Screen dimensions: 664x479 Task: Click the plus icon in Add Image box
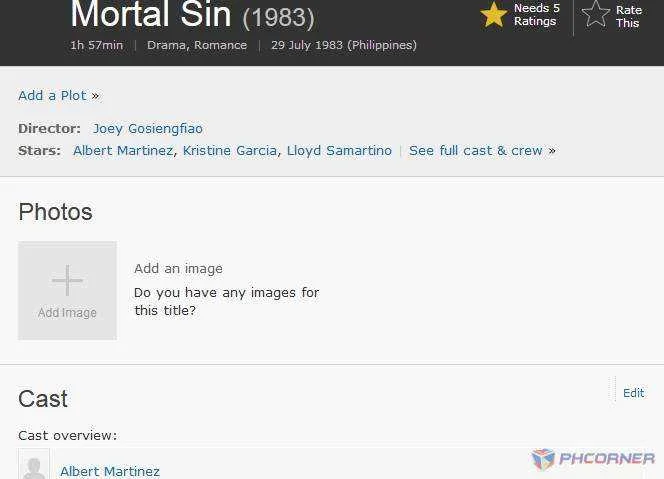[x=67, y=280]
